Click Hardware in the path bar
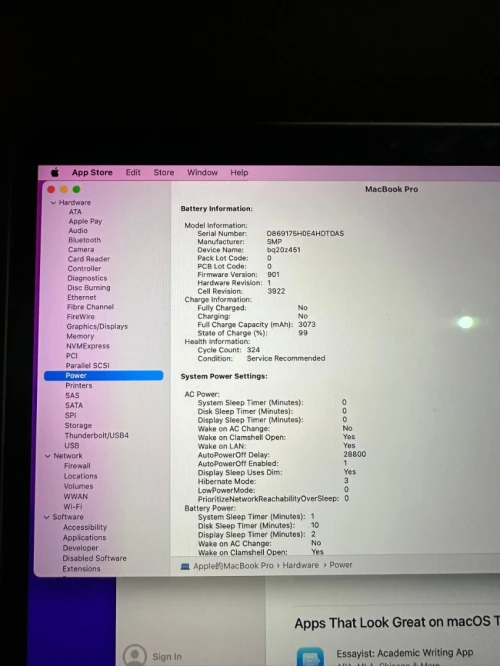The image size is (500, 666). tap(300, 565)
